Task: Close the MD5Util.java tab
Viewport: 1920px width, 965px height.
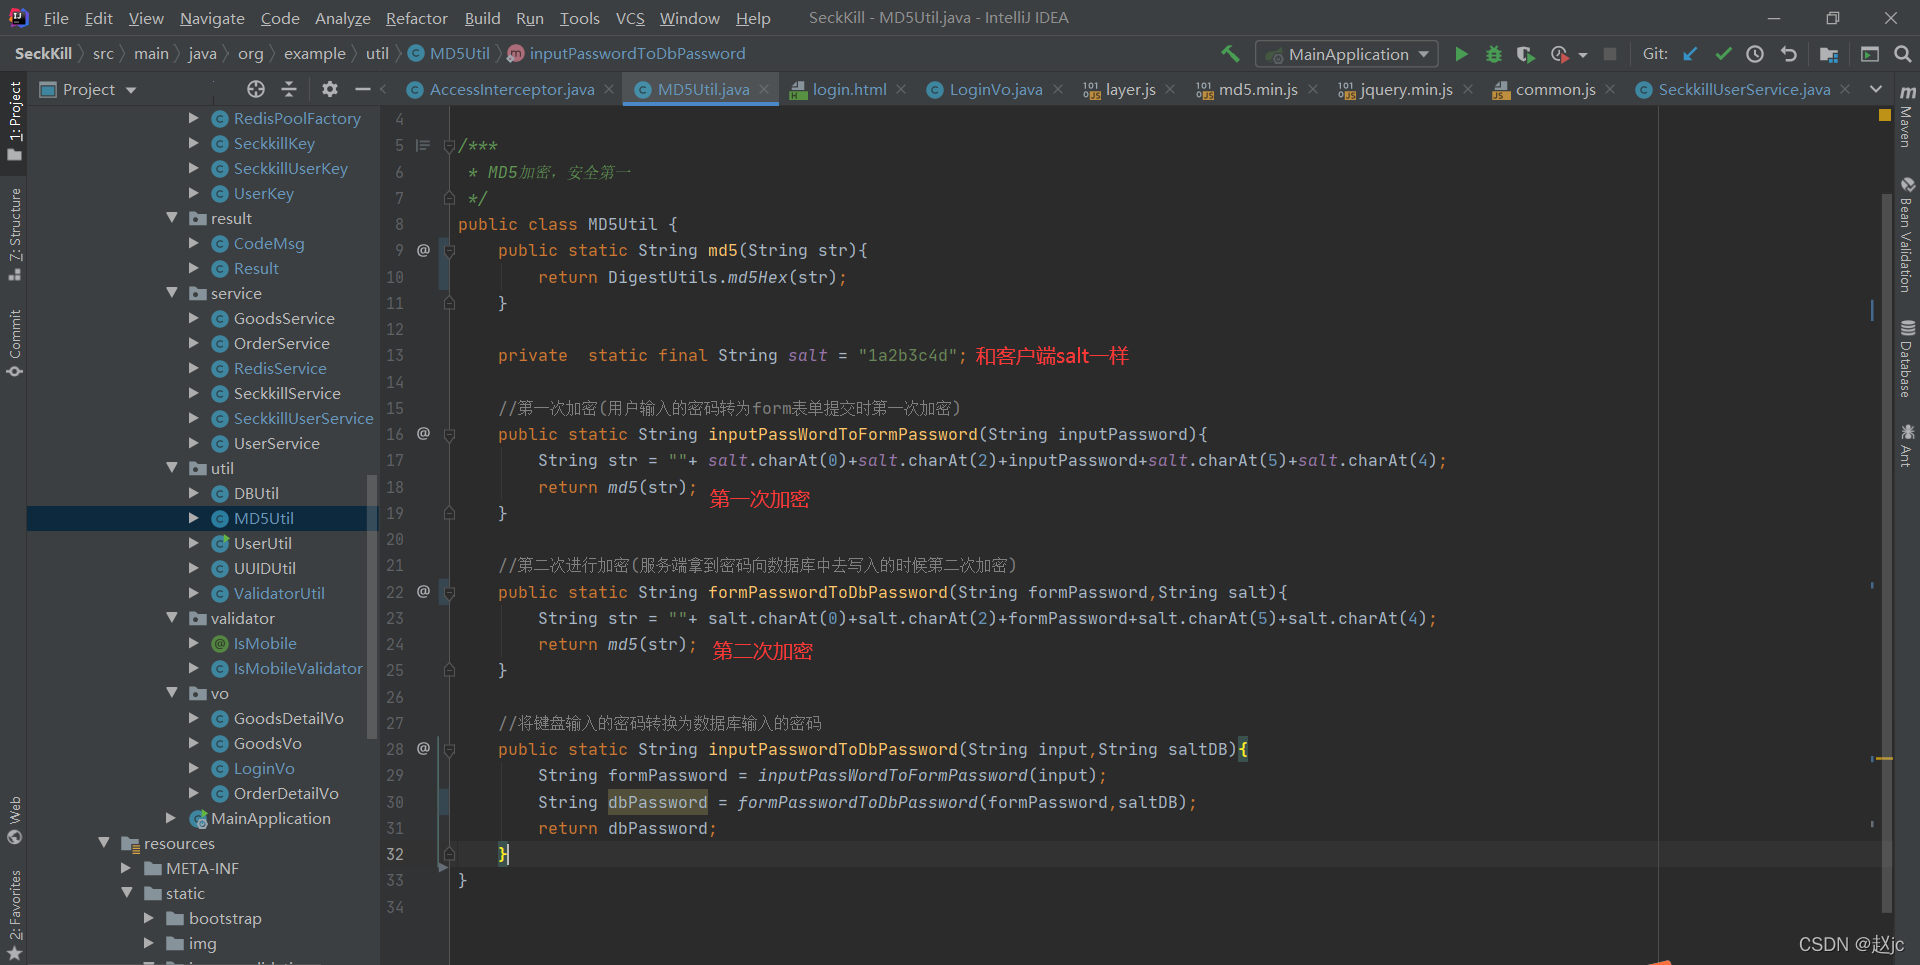Action: (x=764, y=89)
